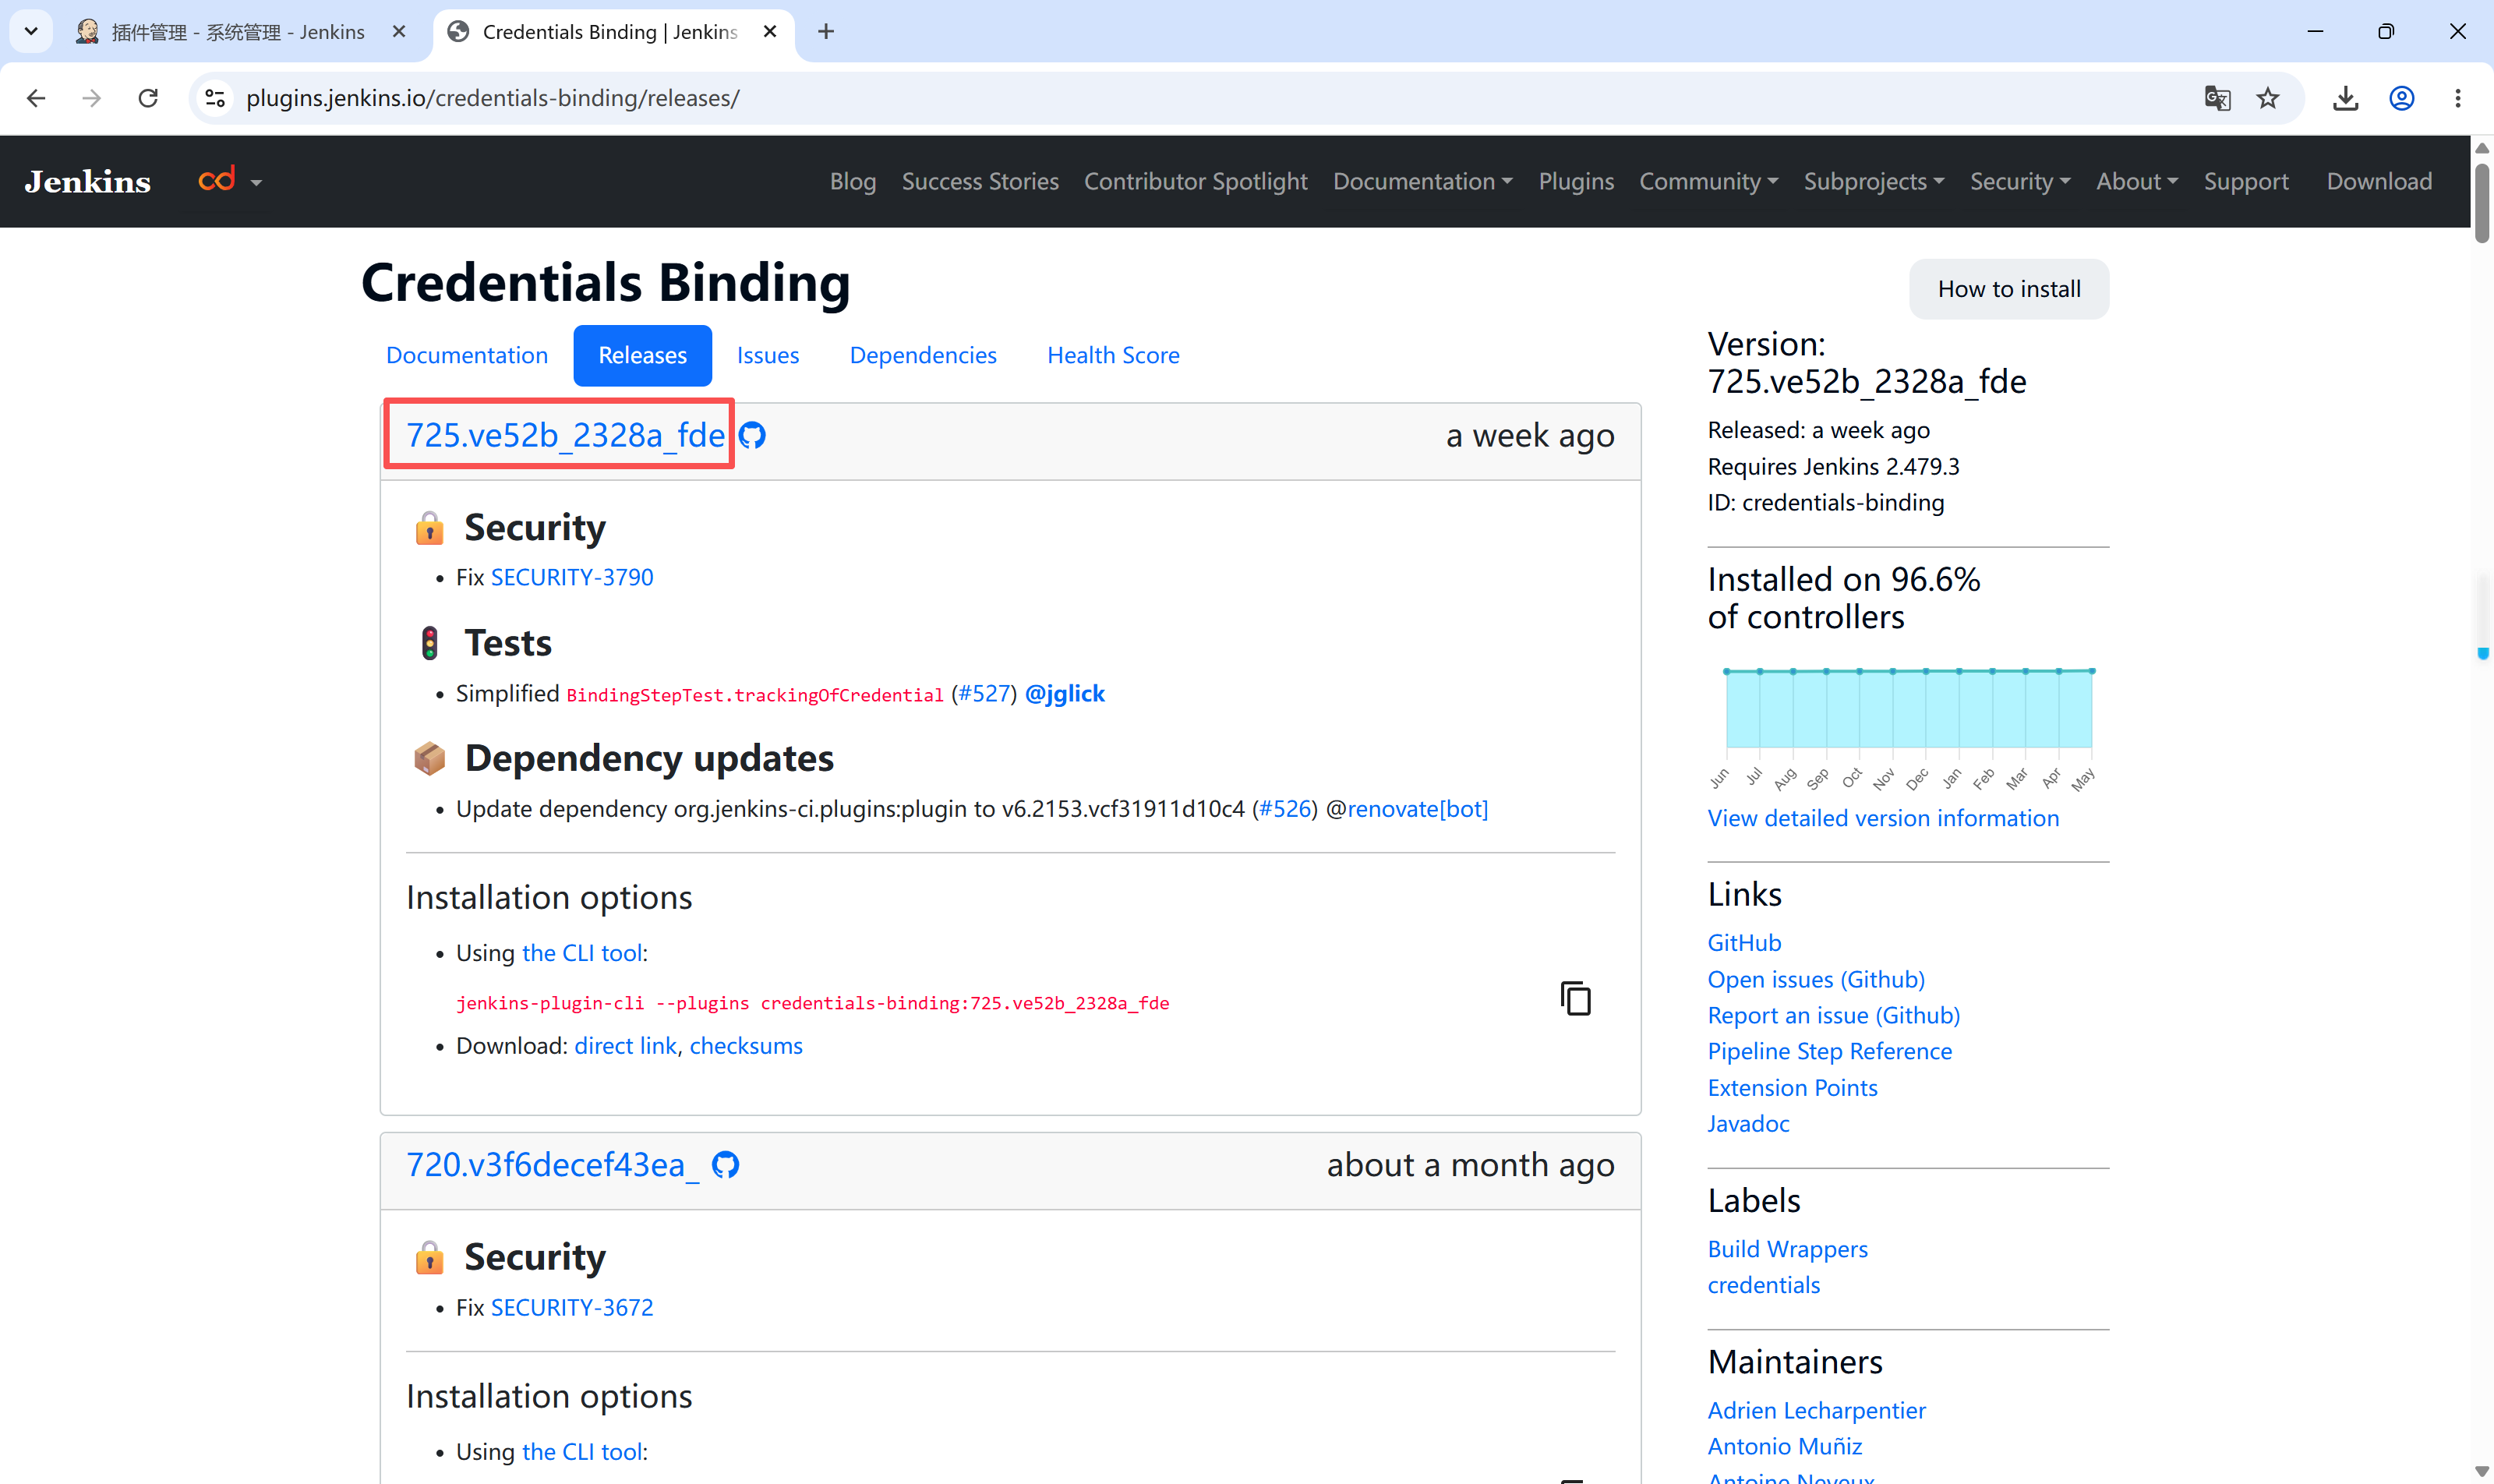Open the GitHub link under Links
2494x1484 pixels.
[x=1744, y=943]
